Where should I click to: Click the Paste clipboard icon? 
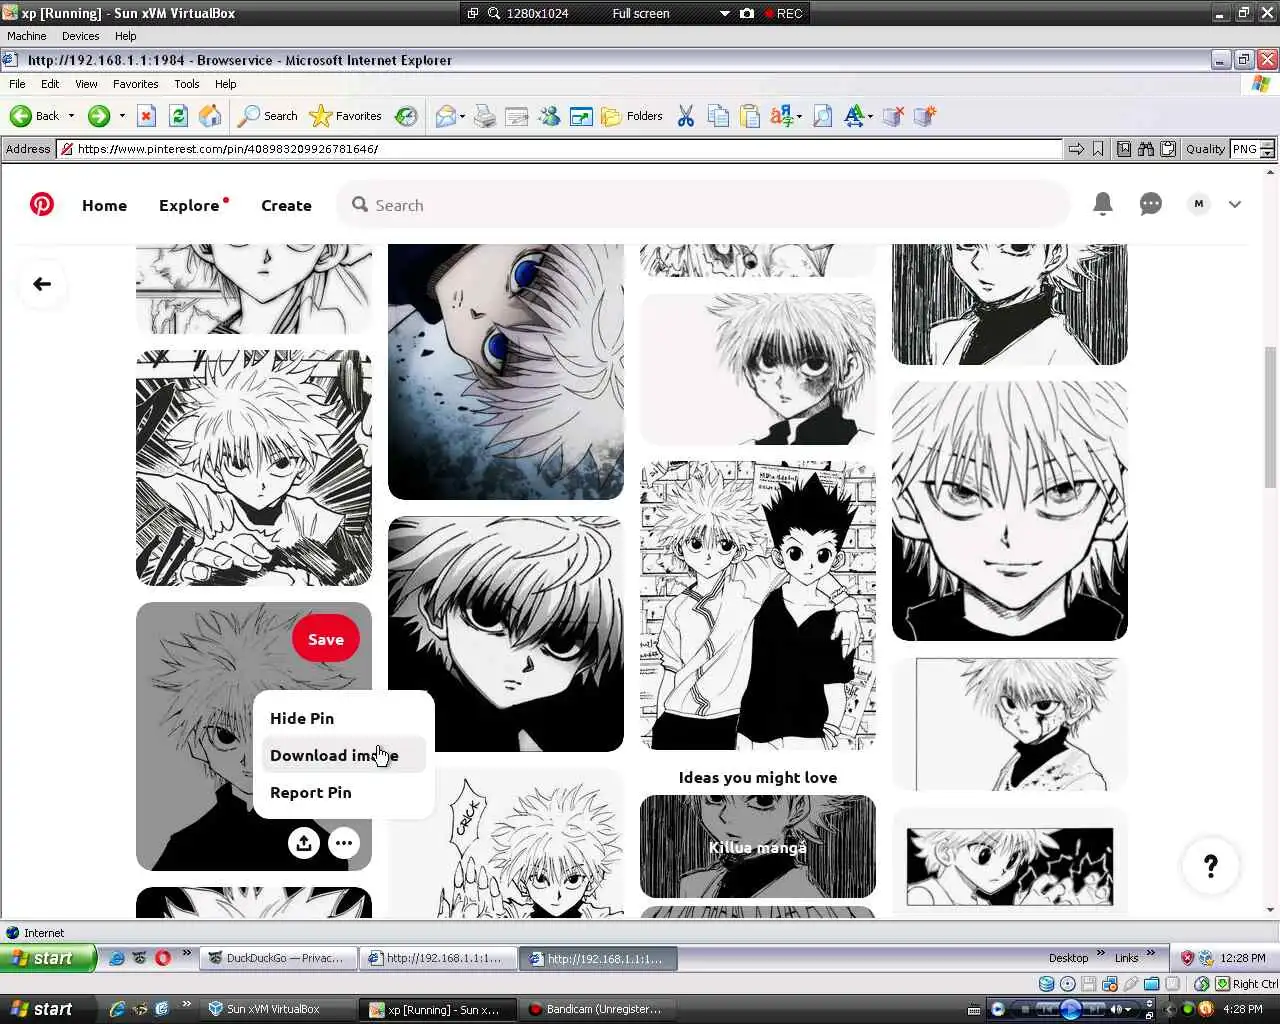(x=750, y=116)
